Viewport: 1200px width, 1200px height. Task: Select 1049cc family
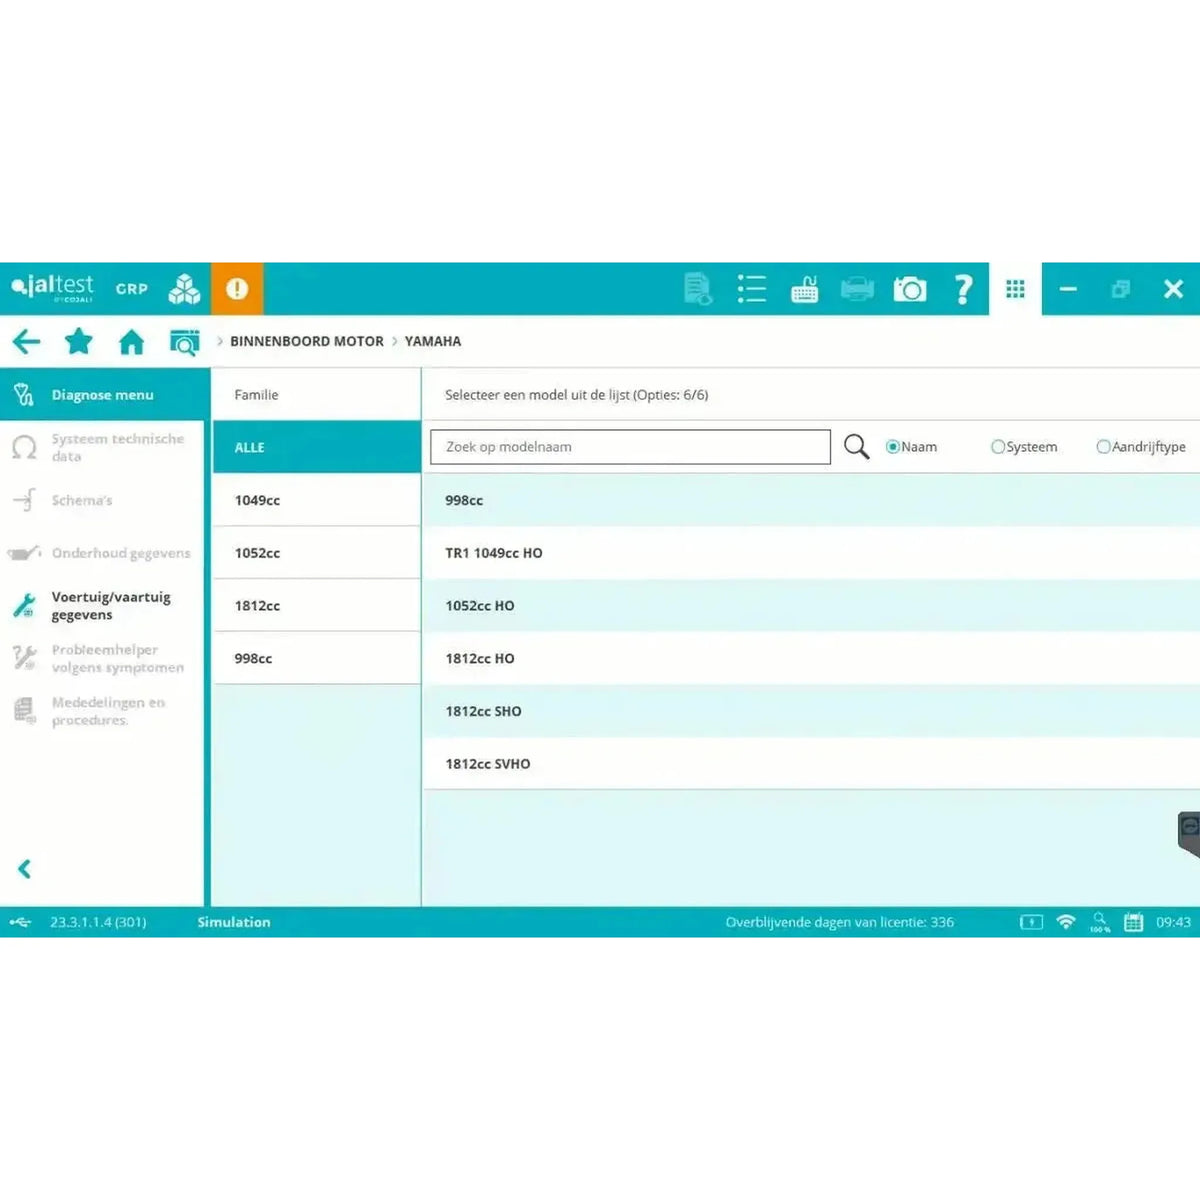(316, 500)
